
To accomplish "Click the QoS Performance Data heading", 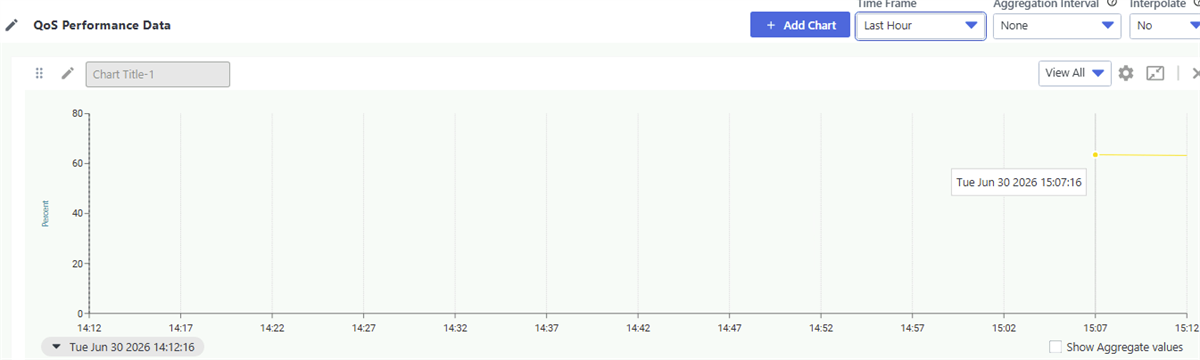I will (x=102, y=25).
